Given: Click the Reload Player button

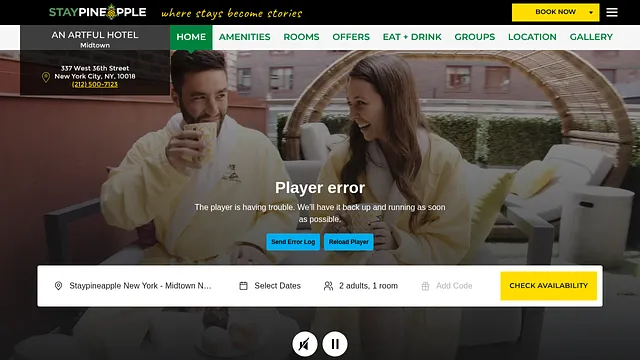Looking at the screenshot, I should (x=349, y=242).
